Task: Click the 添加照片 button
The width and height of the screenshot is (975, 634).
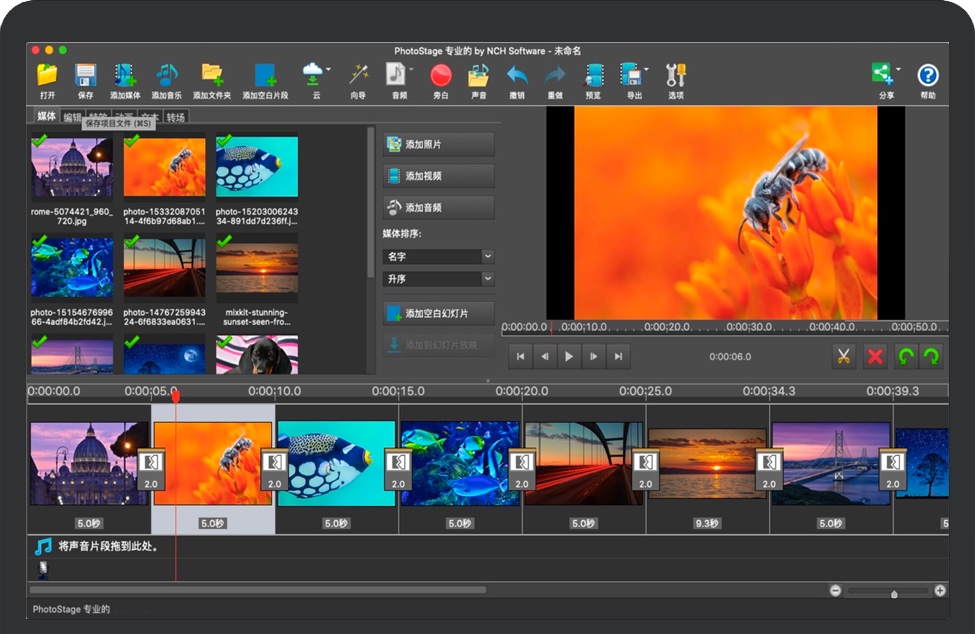Action: (x=438, y=144)
